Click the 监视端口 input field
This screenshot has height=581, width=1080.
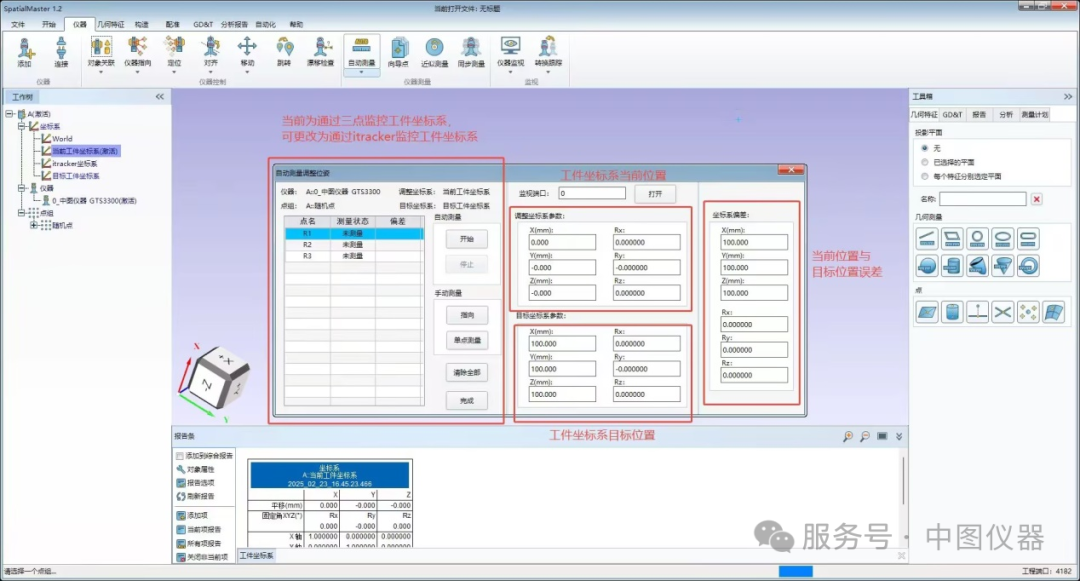tap(592, 193)
